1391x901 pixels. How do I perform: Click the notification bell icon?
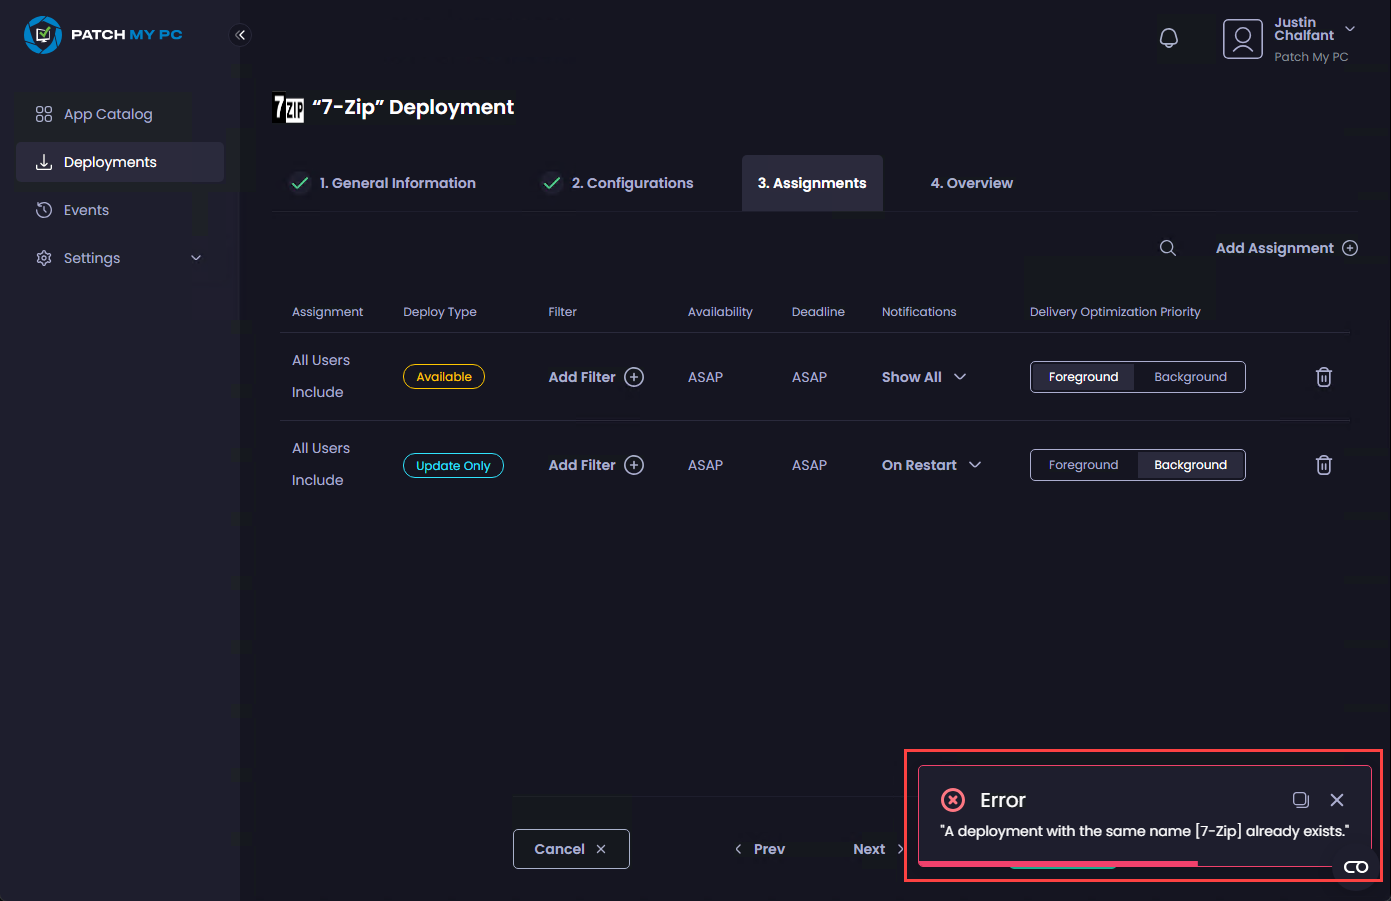pos(1168,38)
